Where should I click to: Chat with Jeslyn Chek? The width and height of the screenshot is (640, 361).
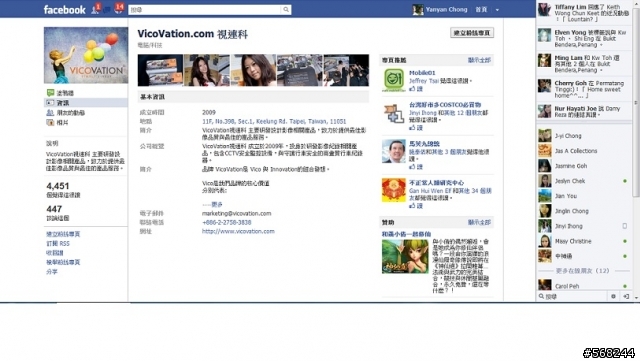click(x=584, y=181)
